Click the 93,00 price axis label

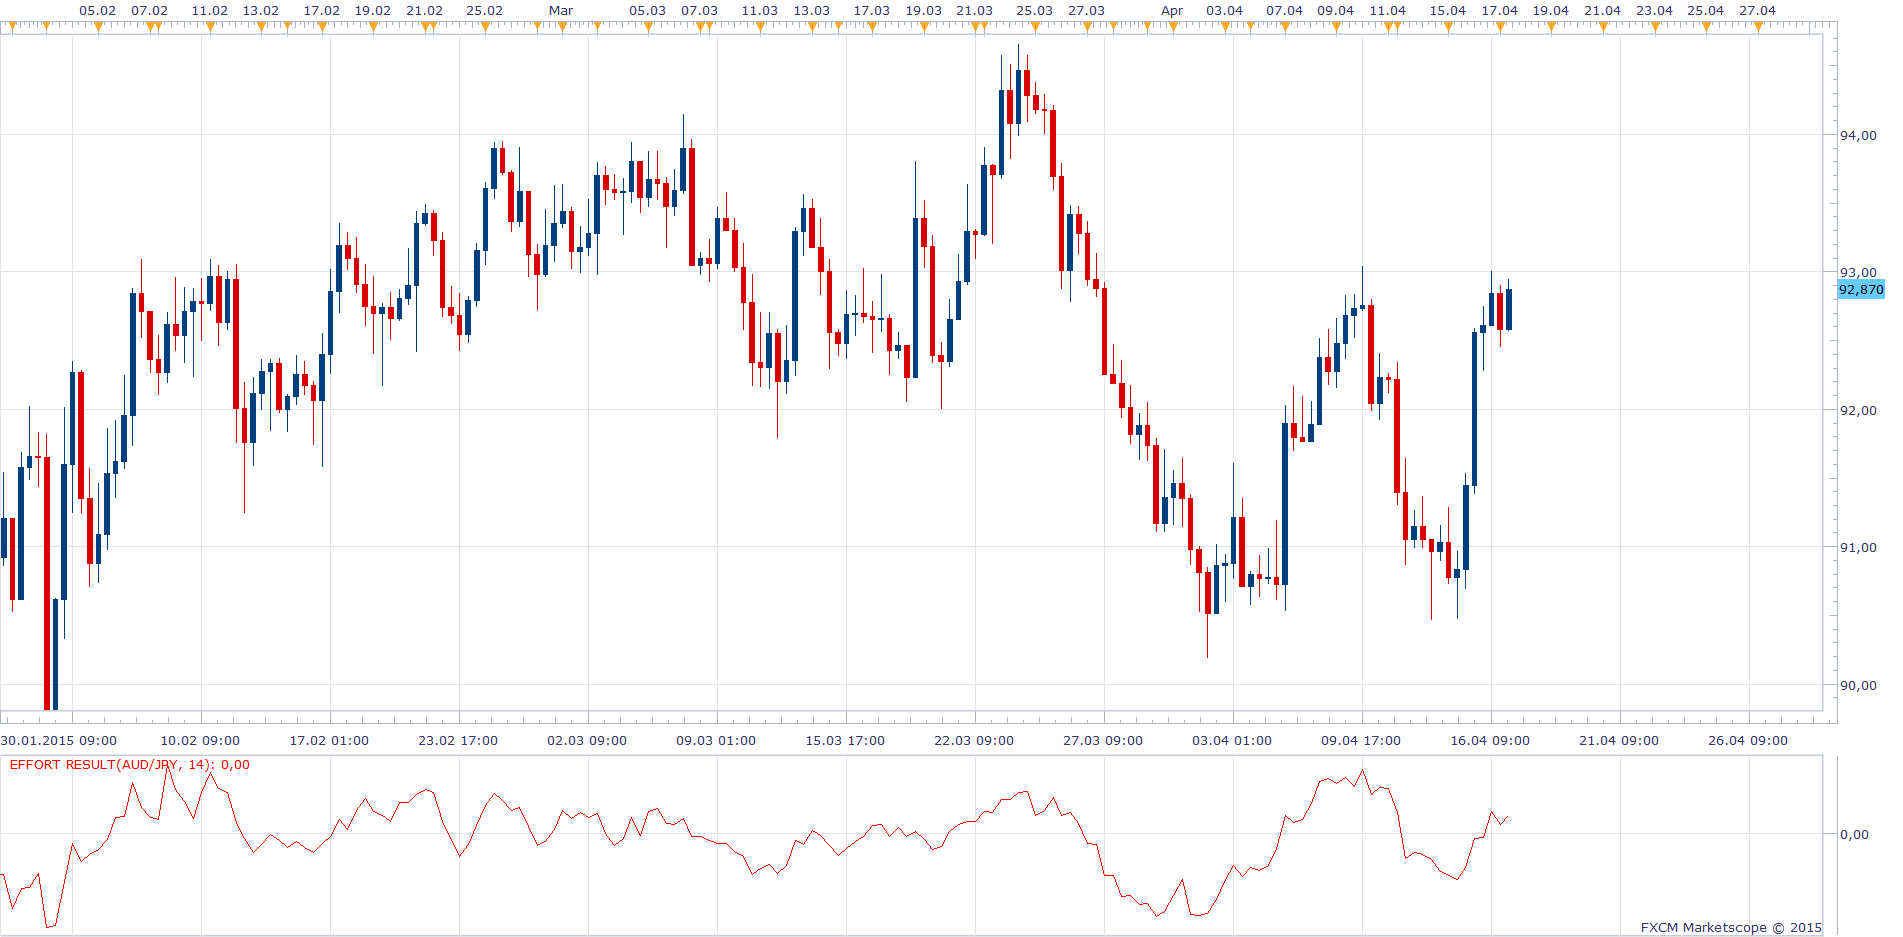pyautogui.click(x=1858, y=273)
